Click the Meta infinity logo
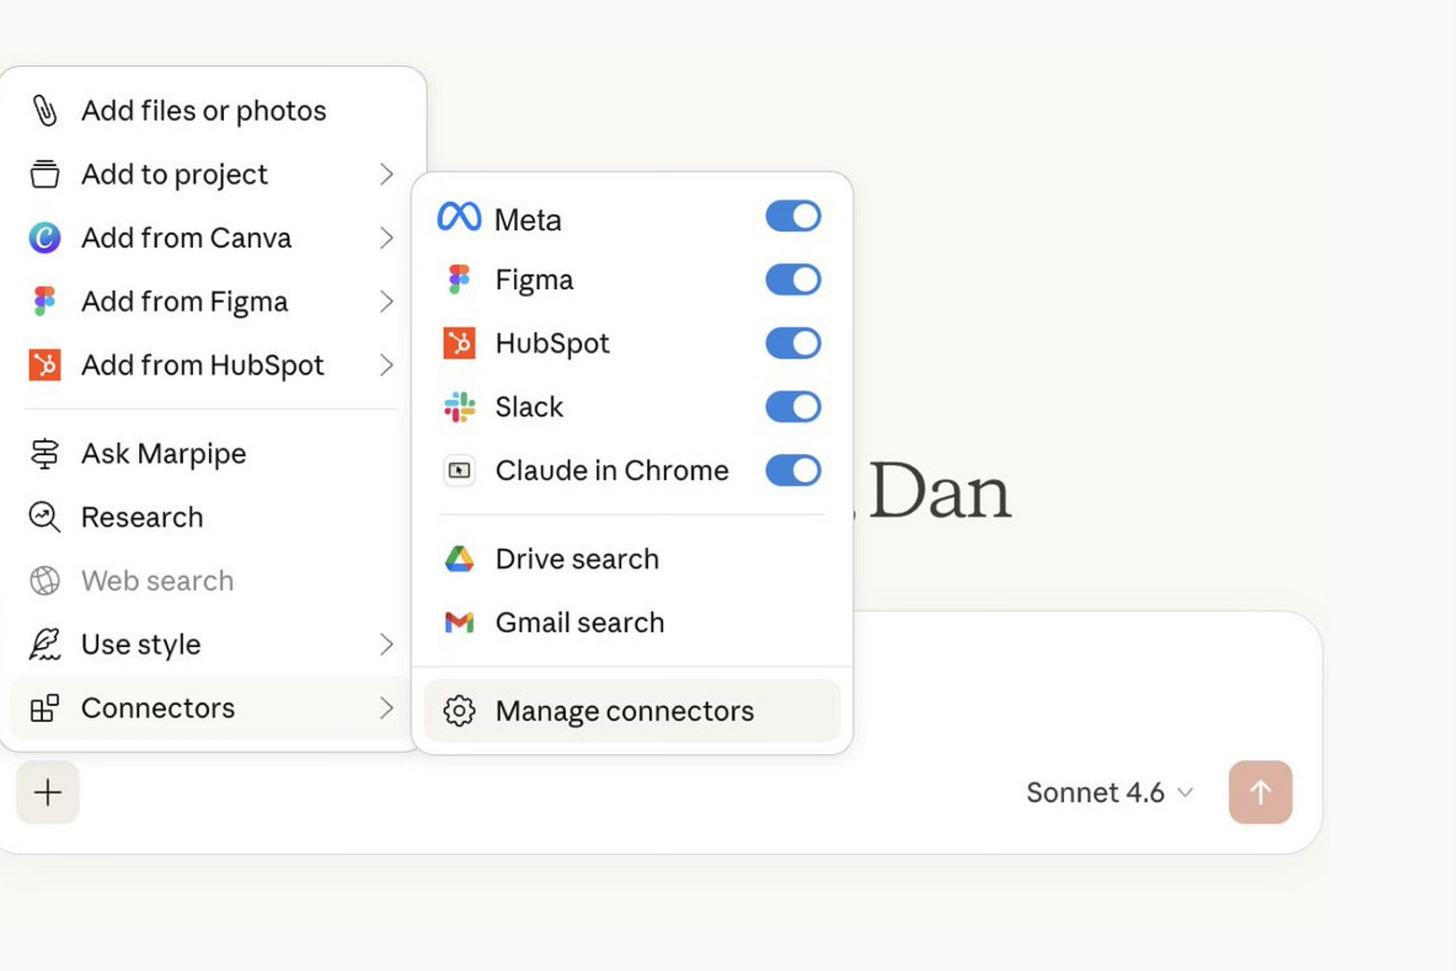The image size is (1456, 971). click(x=458, y=216)
